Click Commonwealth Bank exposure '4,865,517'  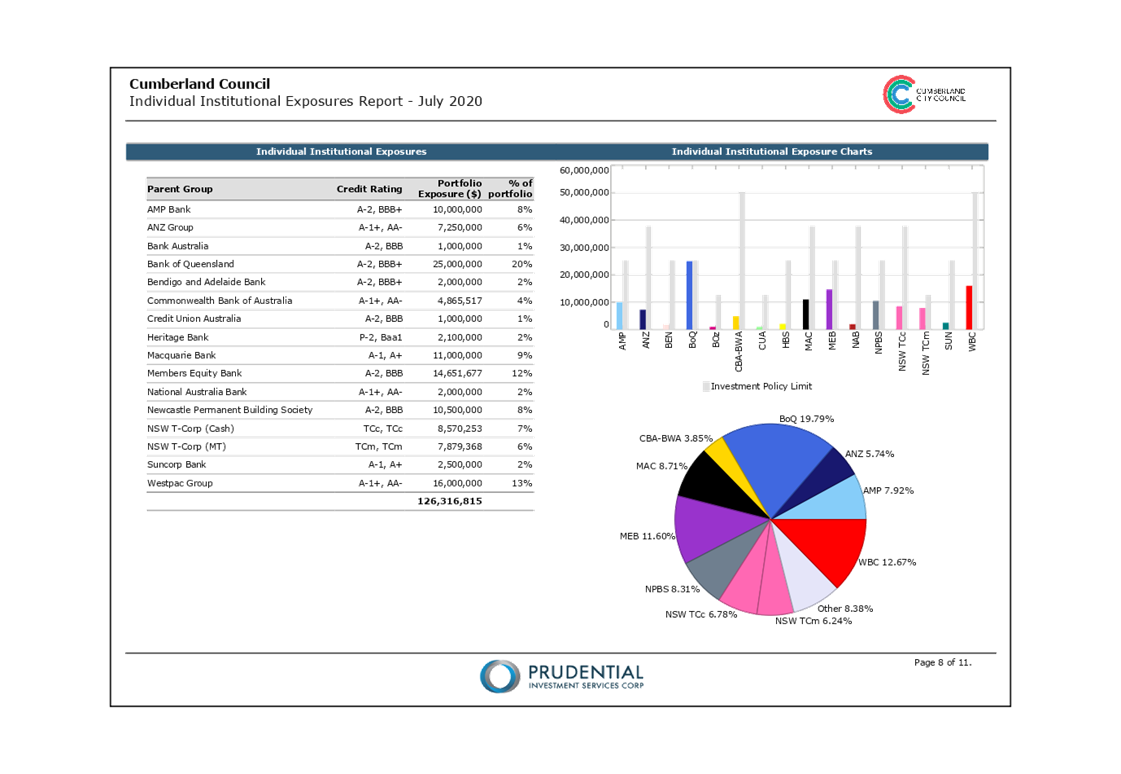pyautogui.click(x=460, y=301)
